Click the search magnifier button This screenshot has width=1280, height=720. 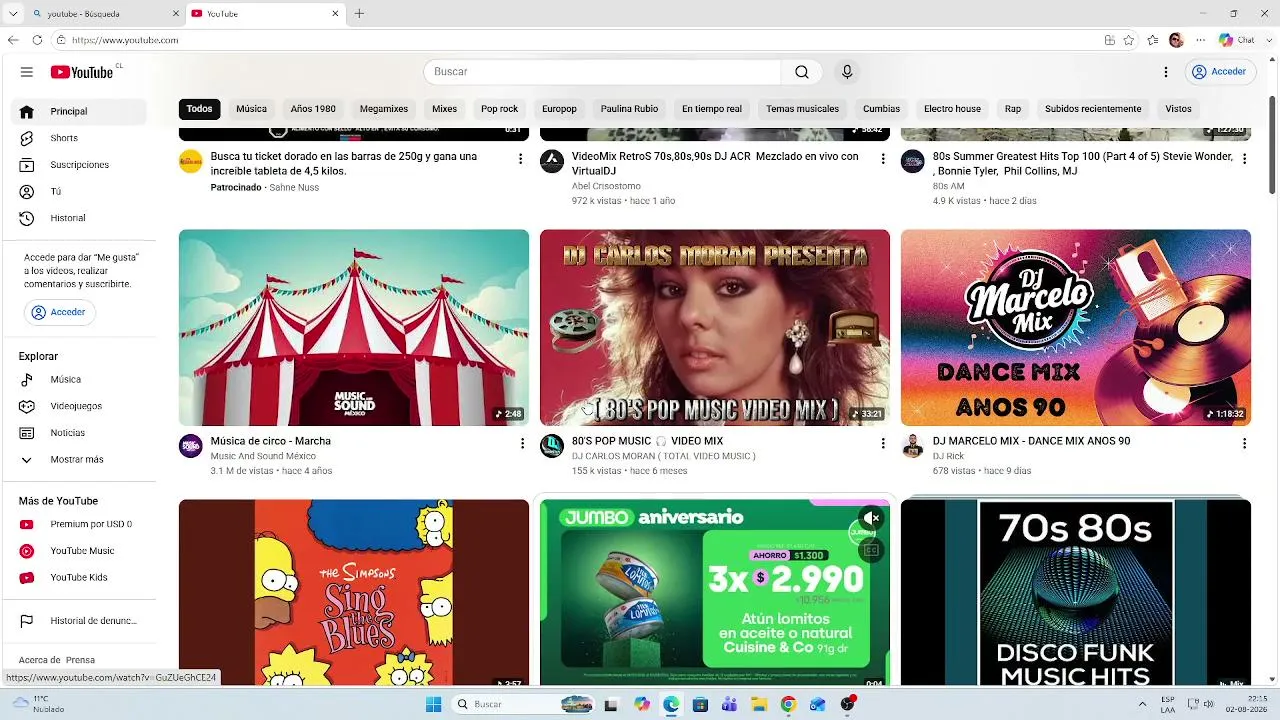pos(802,72)
